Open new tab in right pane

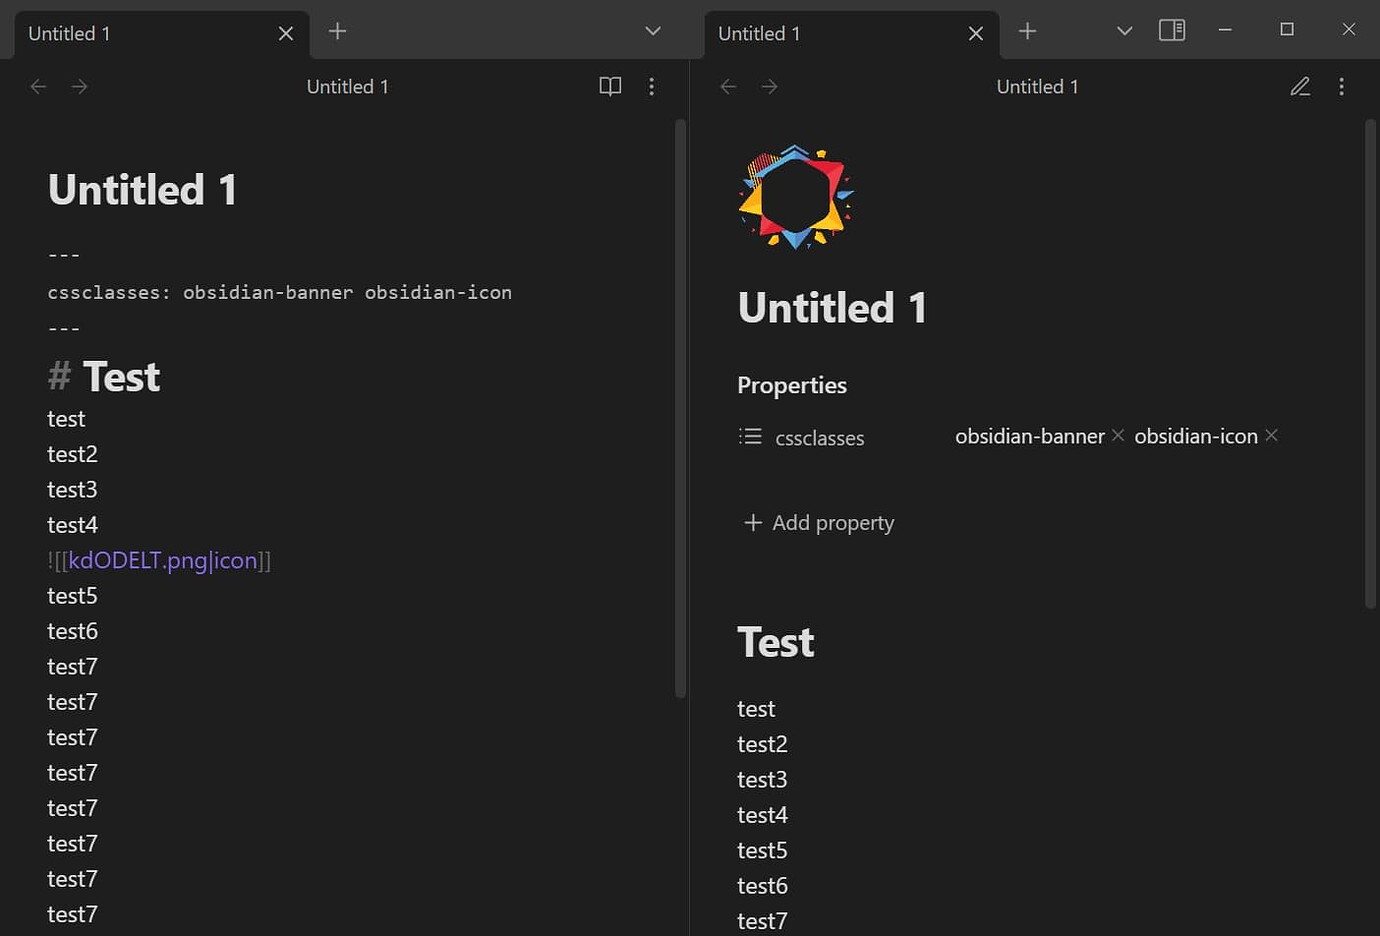(x=1027, y=32)
